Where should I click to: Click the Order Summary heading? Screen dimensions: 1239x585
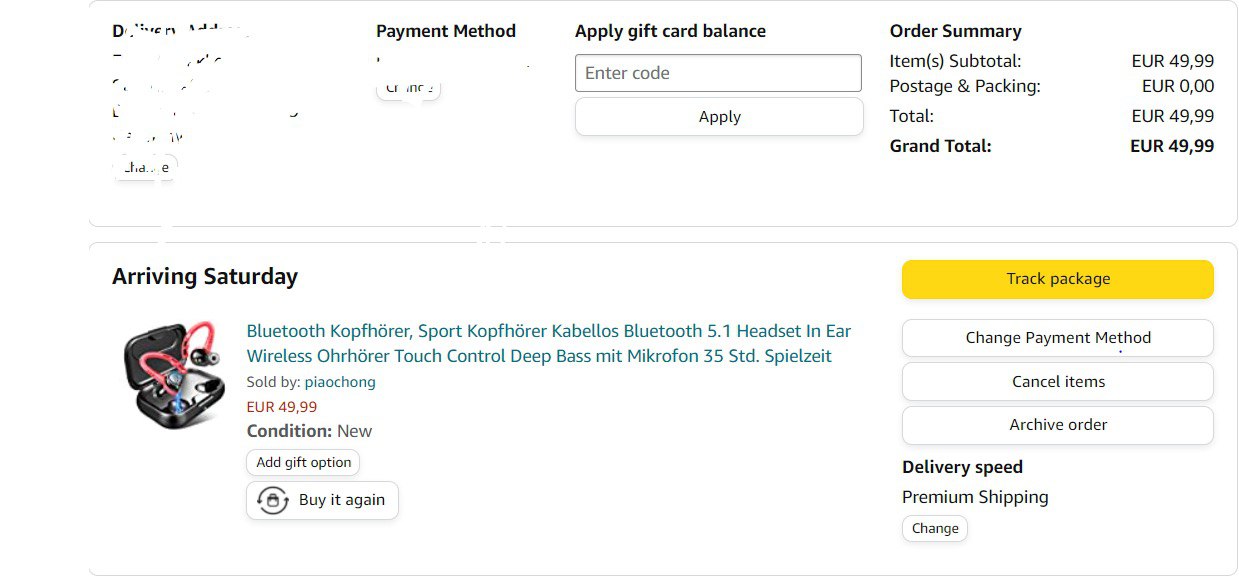click(955, 31)
